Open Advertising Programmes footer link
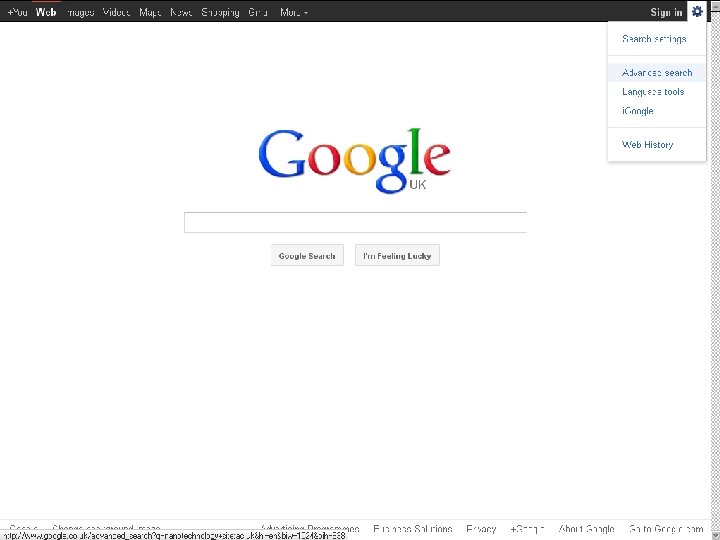Image resolution: width=720 pixels, height=540 pixels. [x=310, y=529]
